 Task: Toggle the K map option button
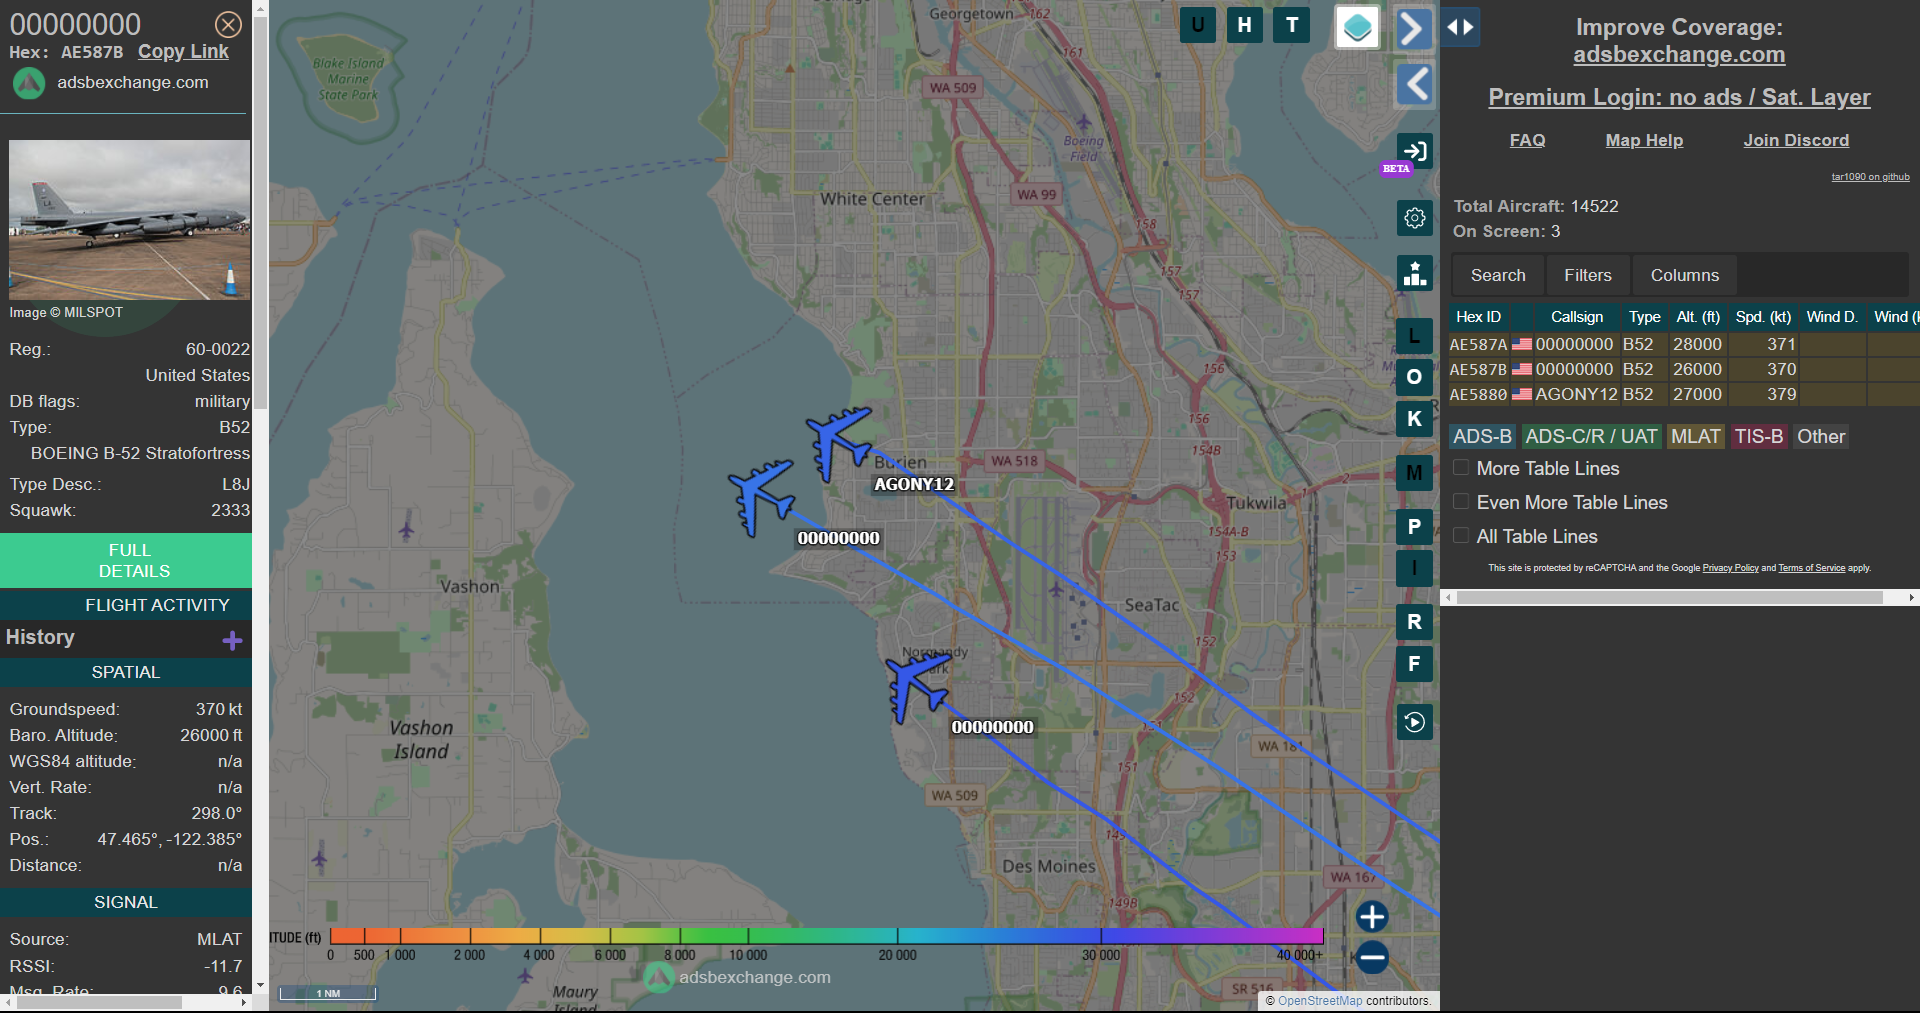click(1414, 419)
